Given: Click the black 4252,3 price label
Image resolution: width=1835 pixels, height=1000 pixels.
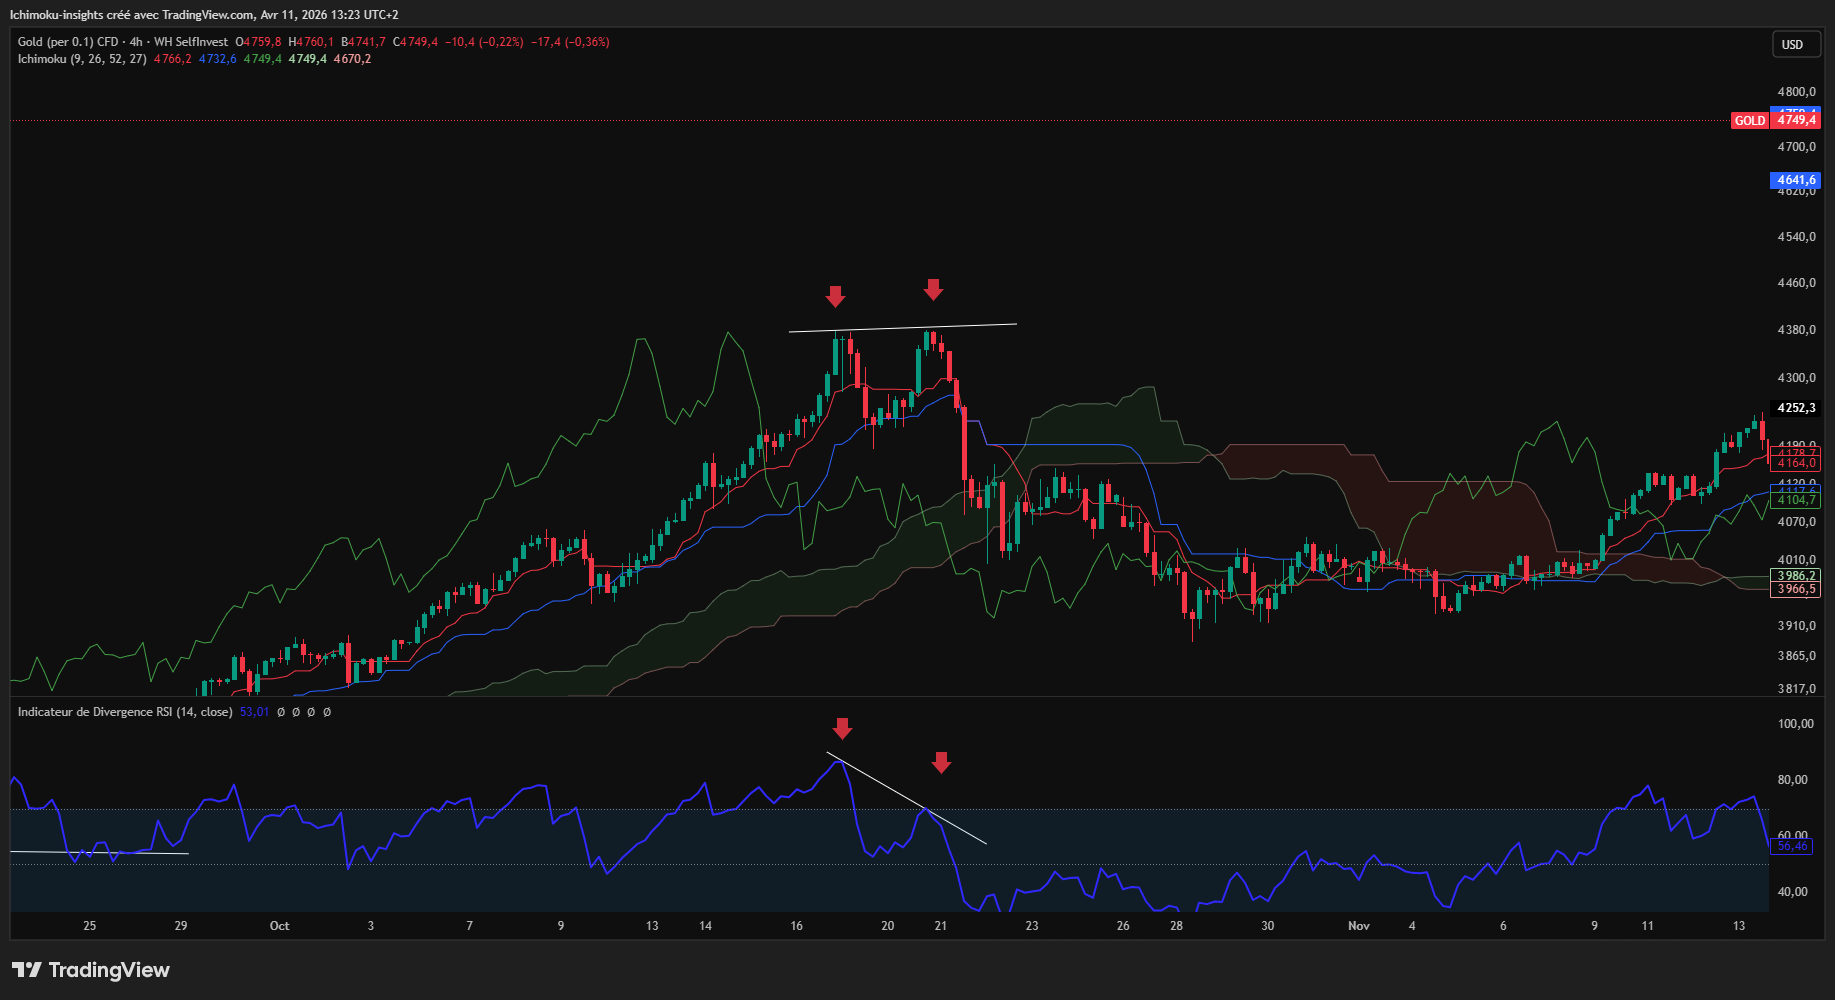Looking at the screenshot, I should point(1796,408).
